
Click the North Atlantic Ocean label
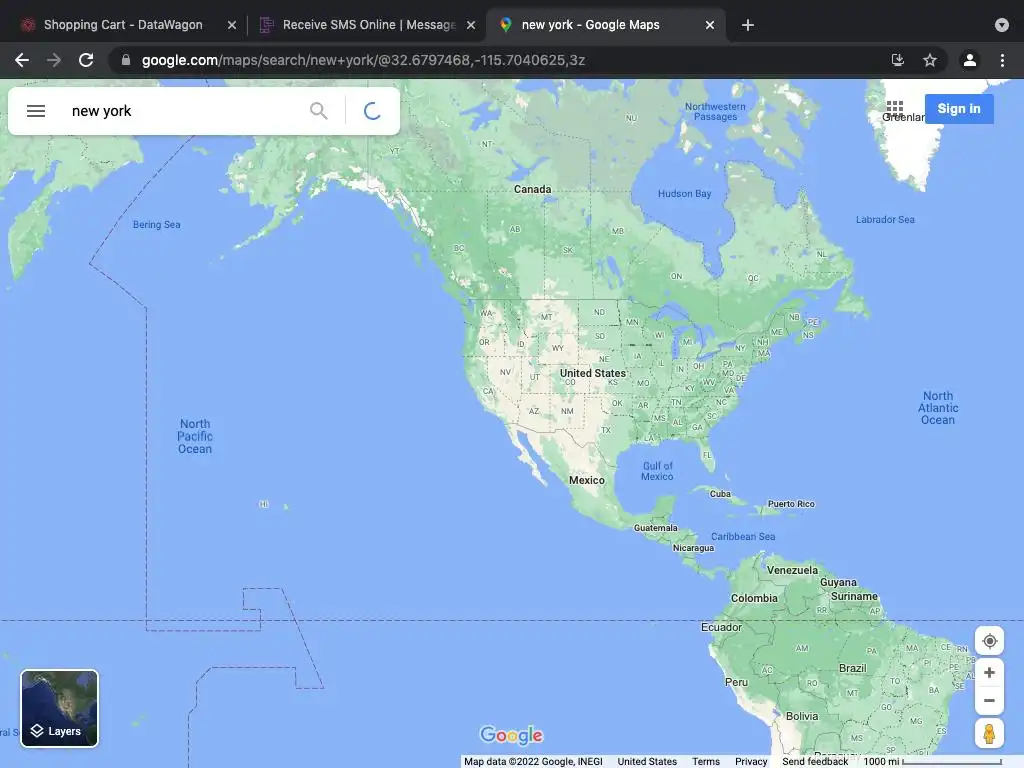click(938, 408)
